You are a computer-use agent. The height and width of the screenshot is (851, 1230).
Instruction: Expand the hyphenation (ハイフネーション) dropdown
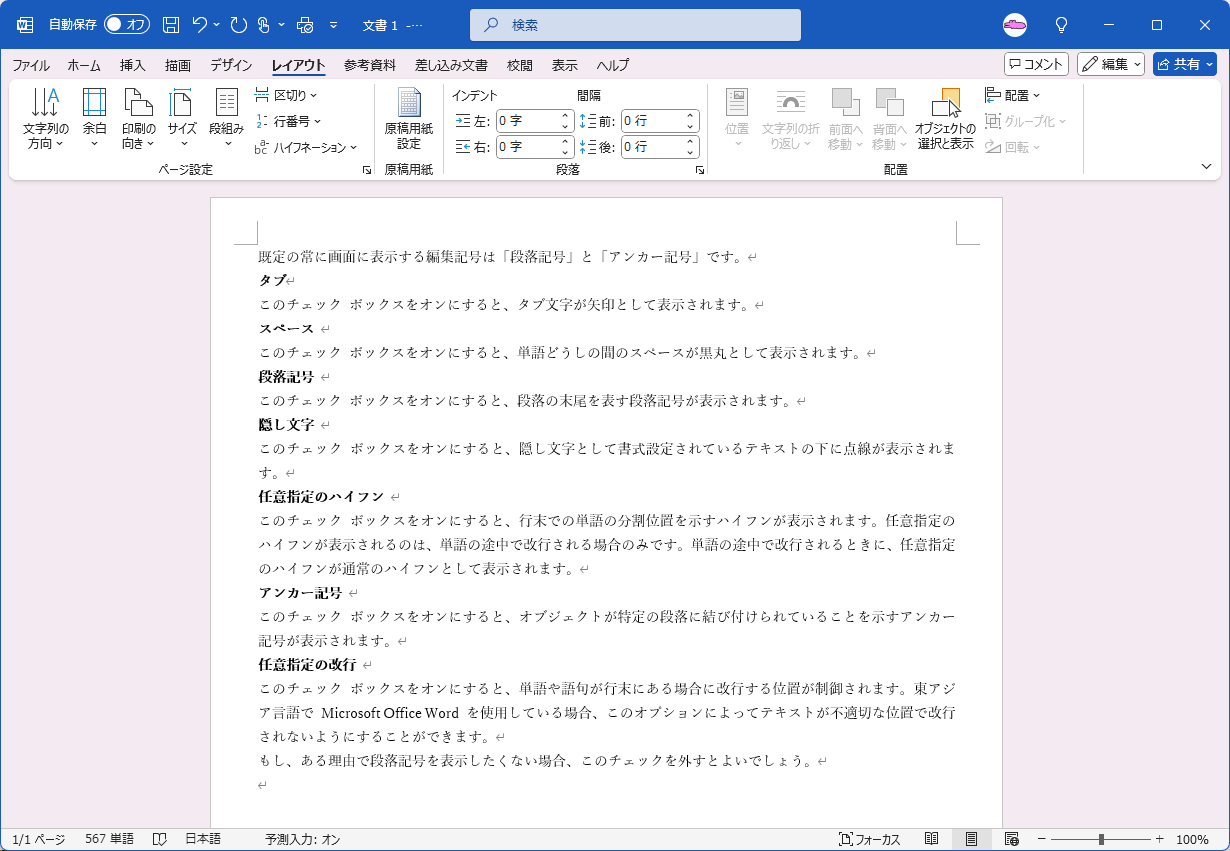click(x=306, y=147)
